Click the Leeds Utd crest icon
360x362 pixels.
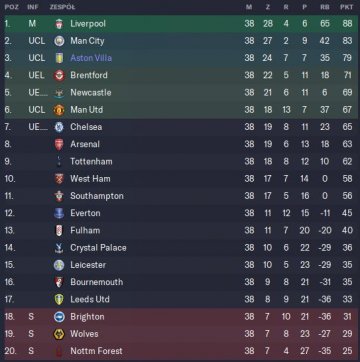pyautogui.click(x=59, y=299)
